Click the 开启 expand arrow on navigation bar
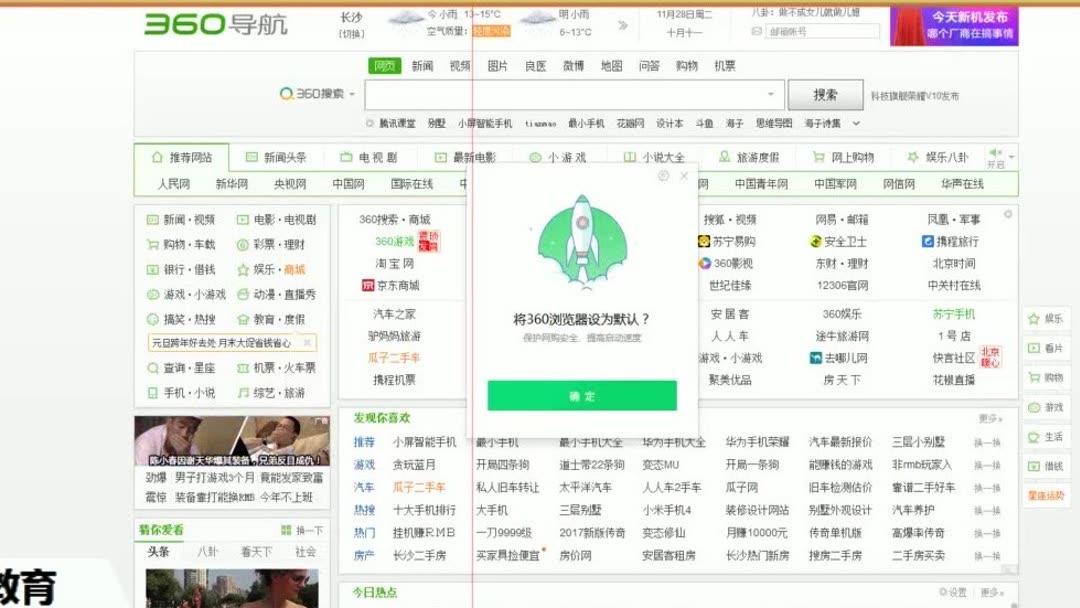 [1011, 157]
